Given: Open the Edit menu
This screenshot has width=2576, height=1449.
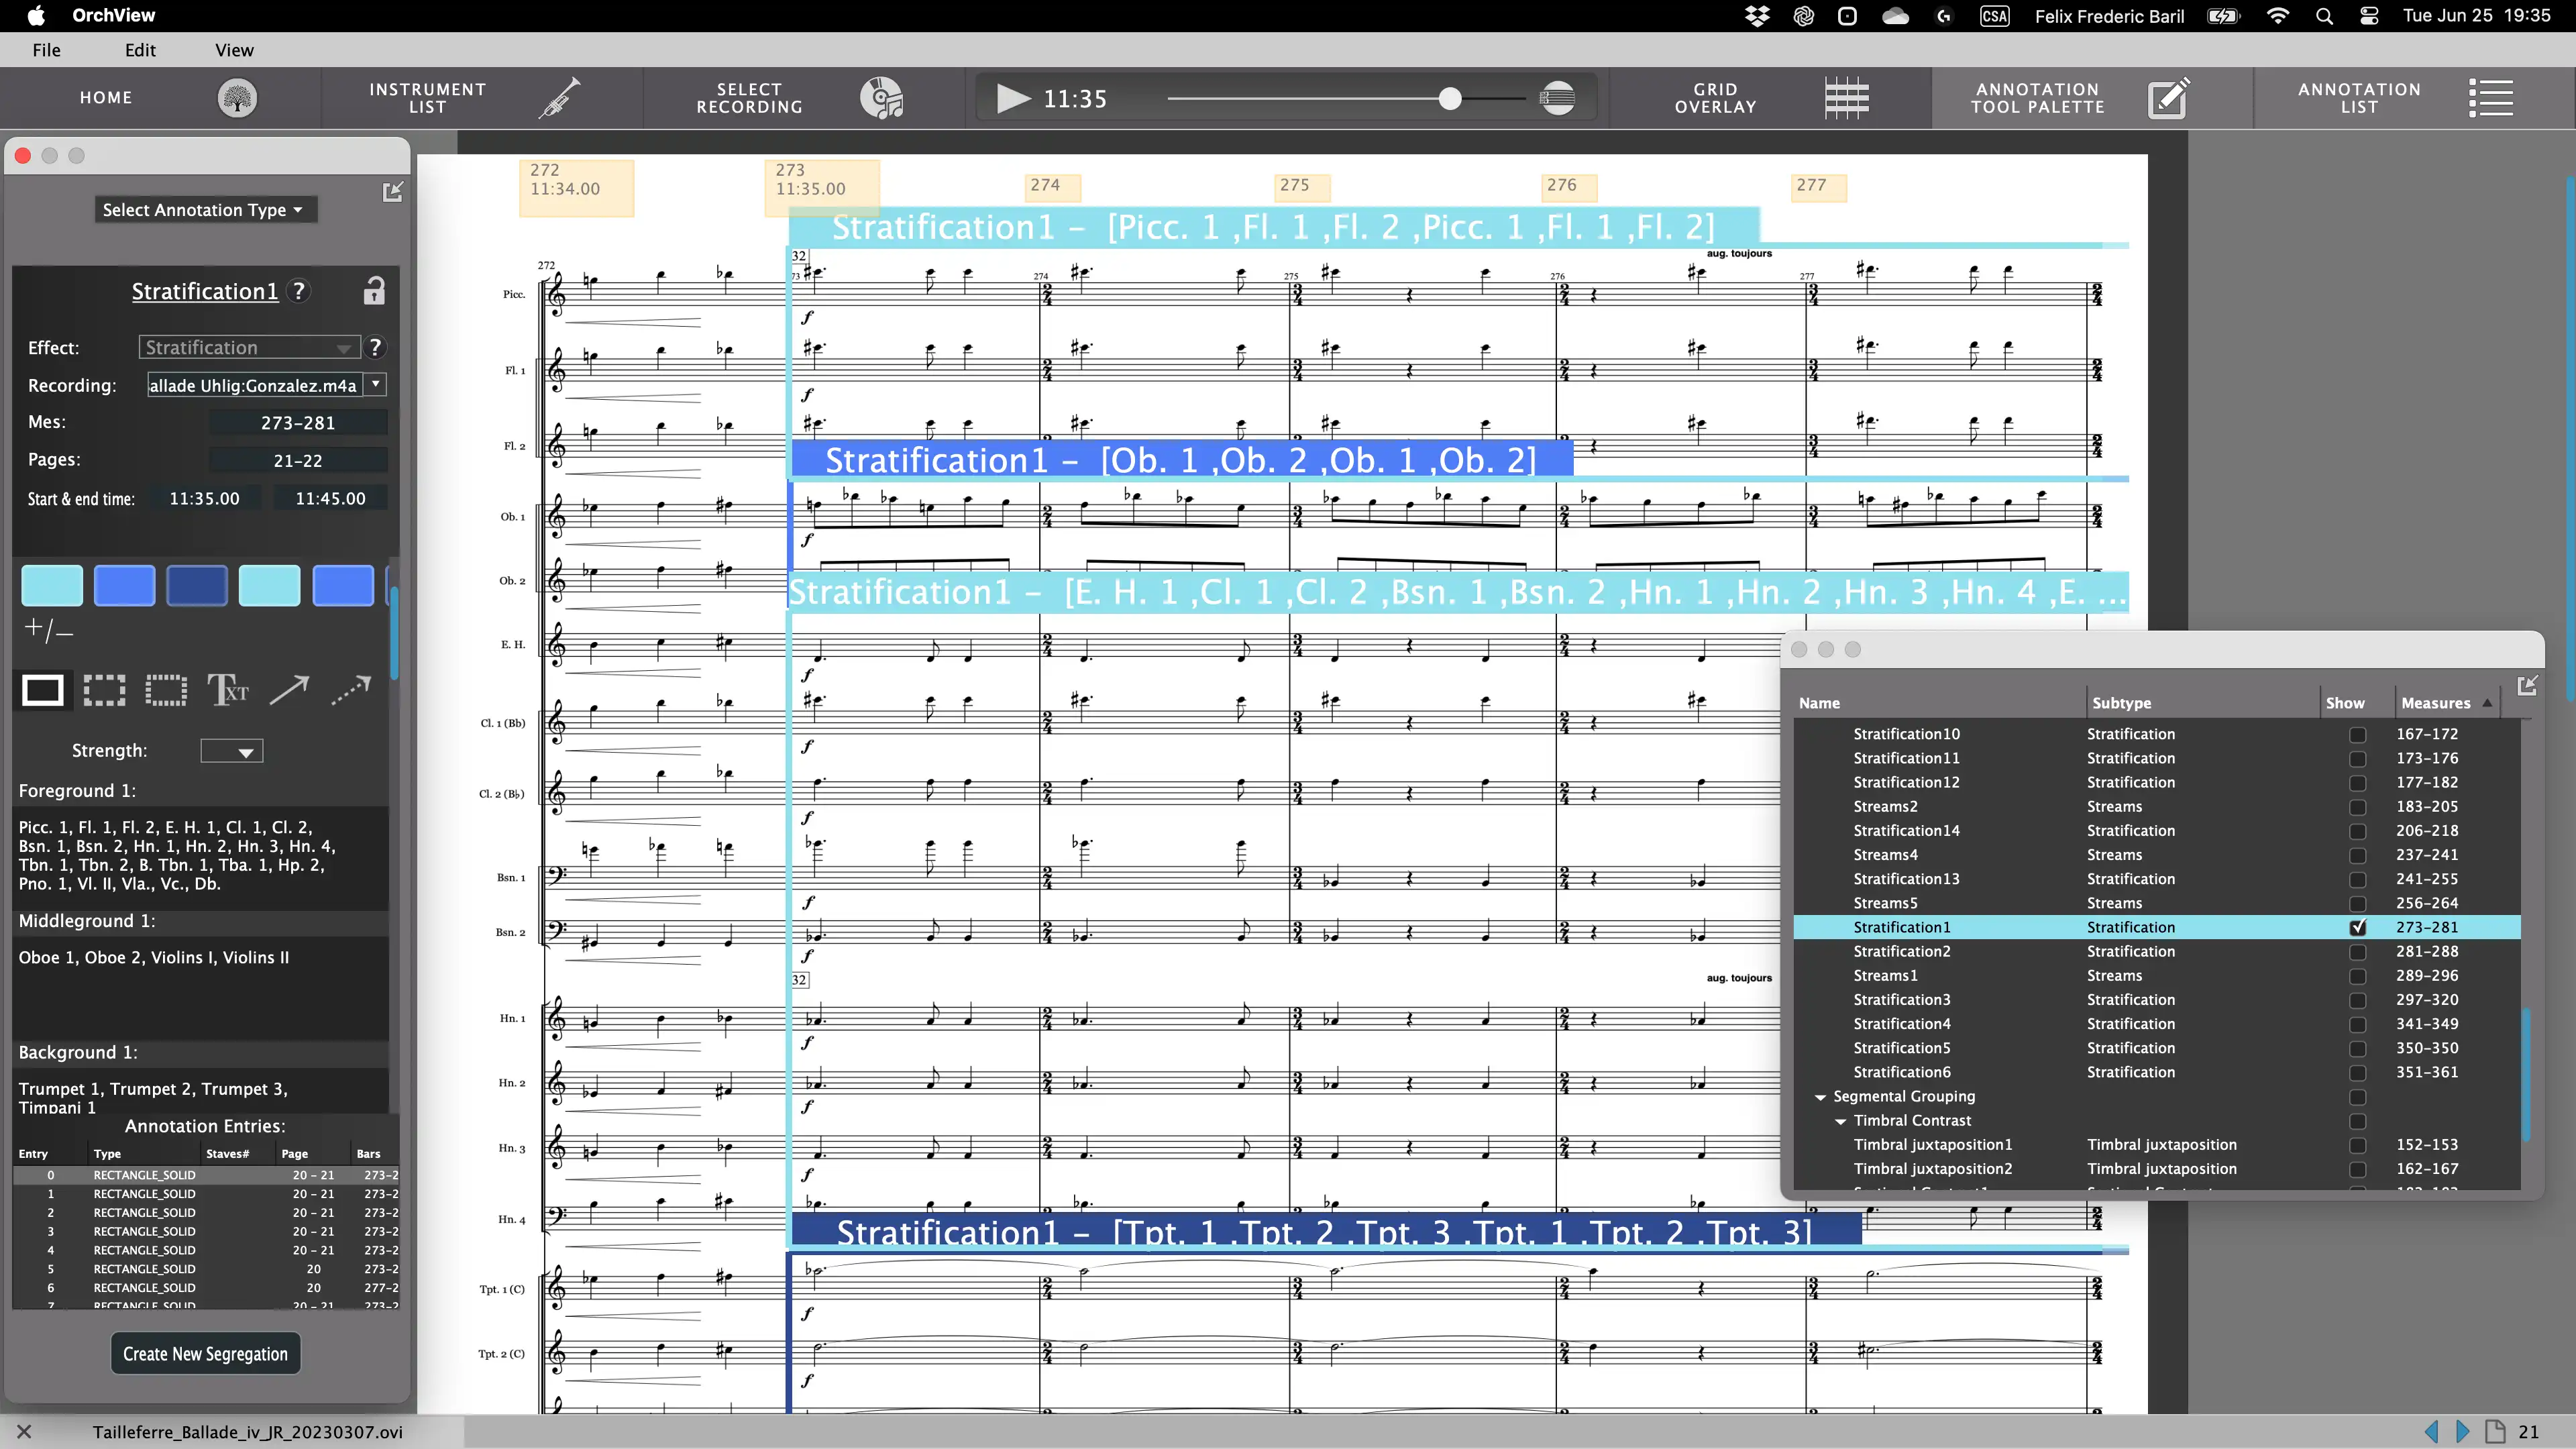Looking at the screenshot, I should pyautogui.click(x=140, y=50).
